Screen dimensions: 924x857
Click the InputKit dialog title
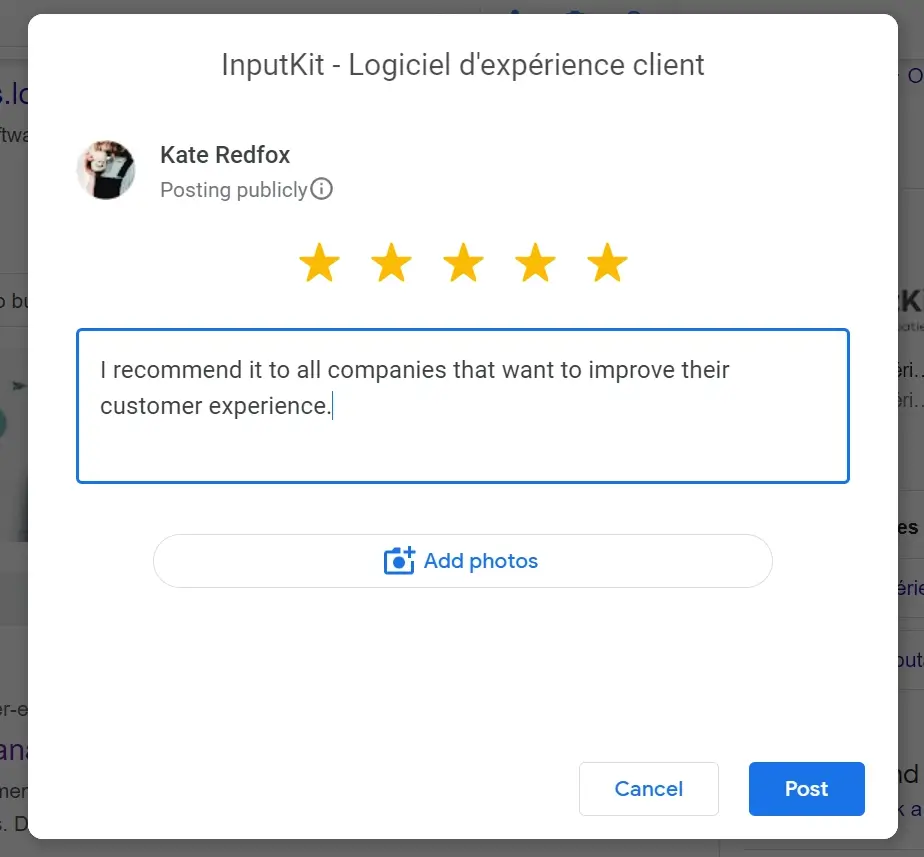coord(463,65)
